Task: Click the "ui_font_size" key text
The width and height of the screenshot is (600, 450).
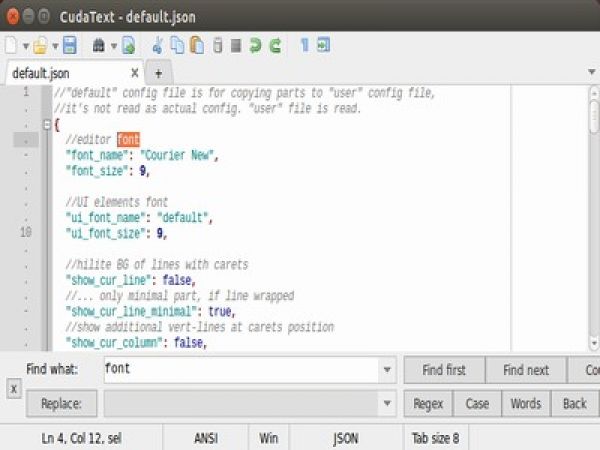Action: 105,233
